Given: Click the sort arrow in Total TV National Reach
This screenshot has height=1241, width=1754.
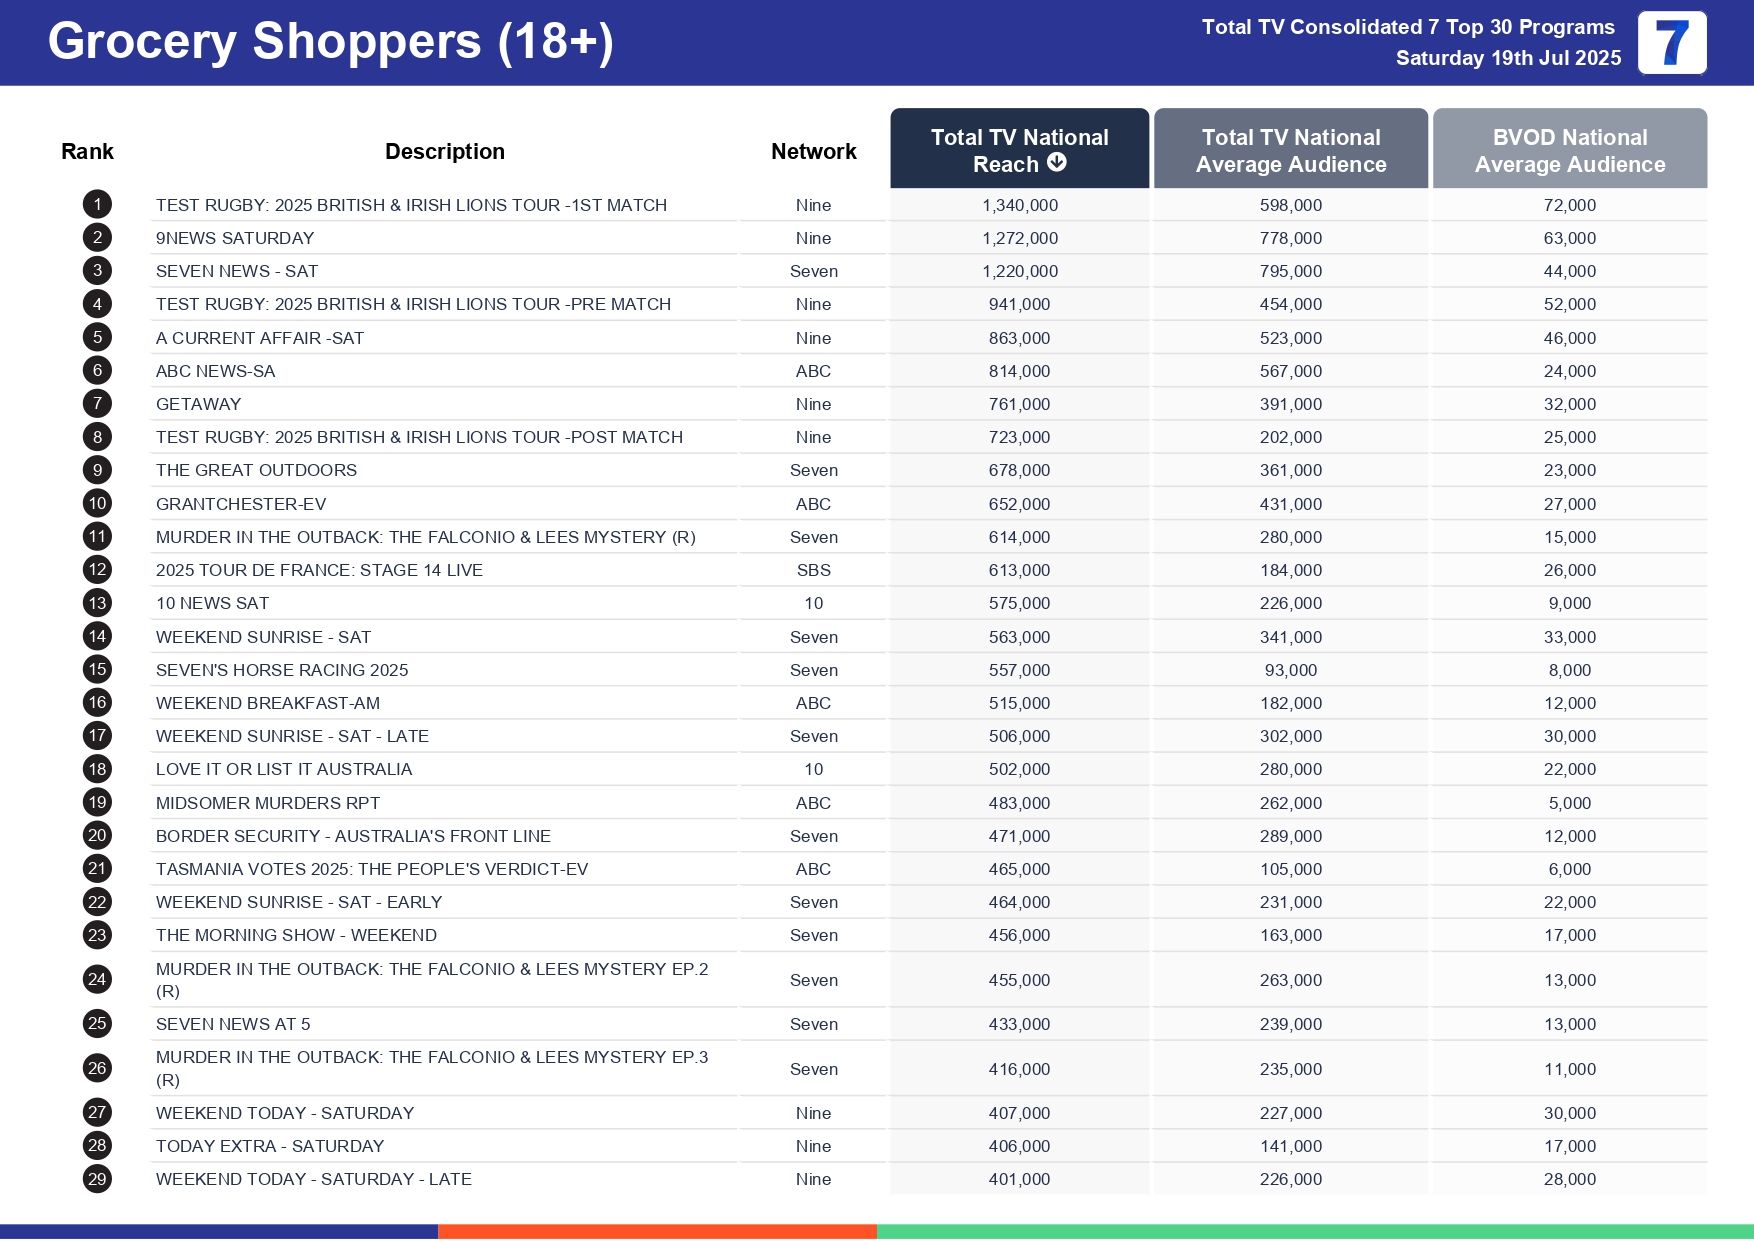Looking at the screenshot, I should 1057,163.
